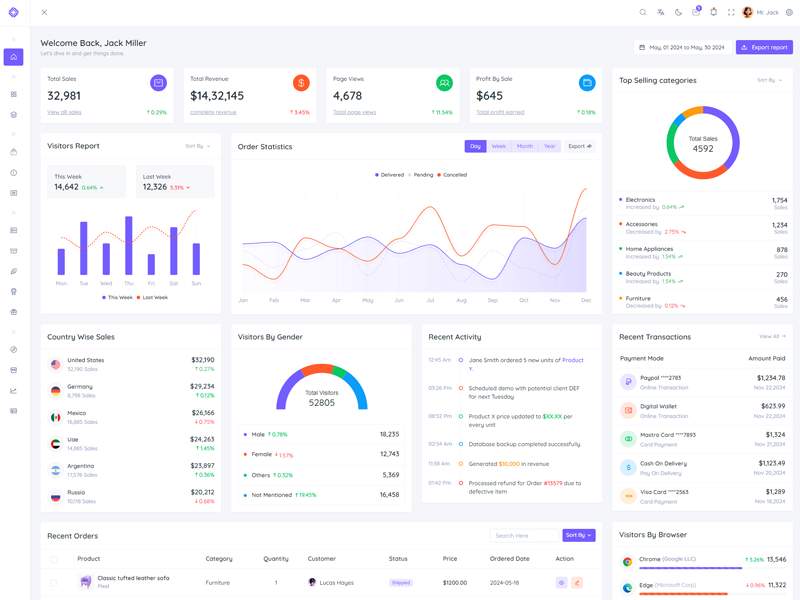Check the Classic tufted leather sofa row

(x=54, y=582)
